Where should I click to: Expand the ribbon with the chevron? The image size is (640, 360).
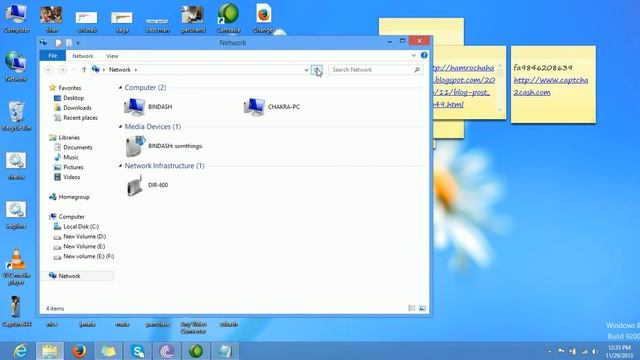(x=413, y=55)
